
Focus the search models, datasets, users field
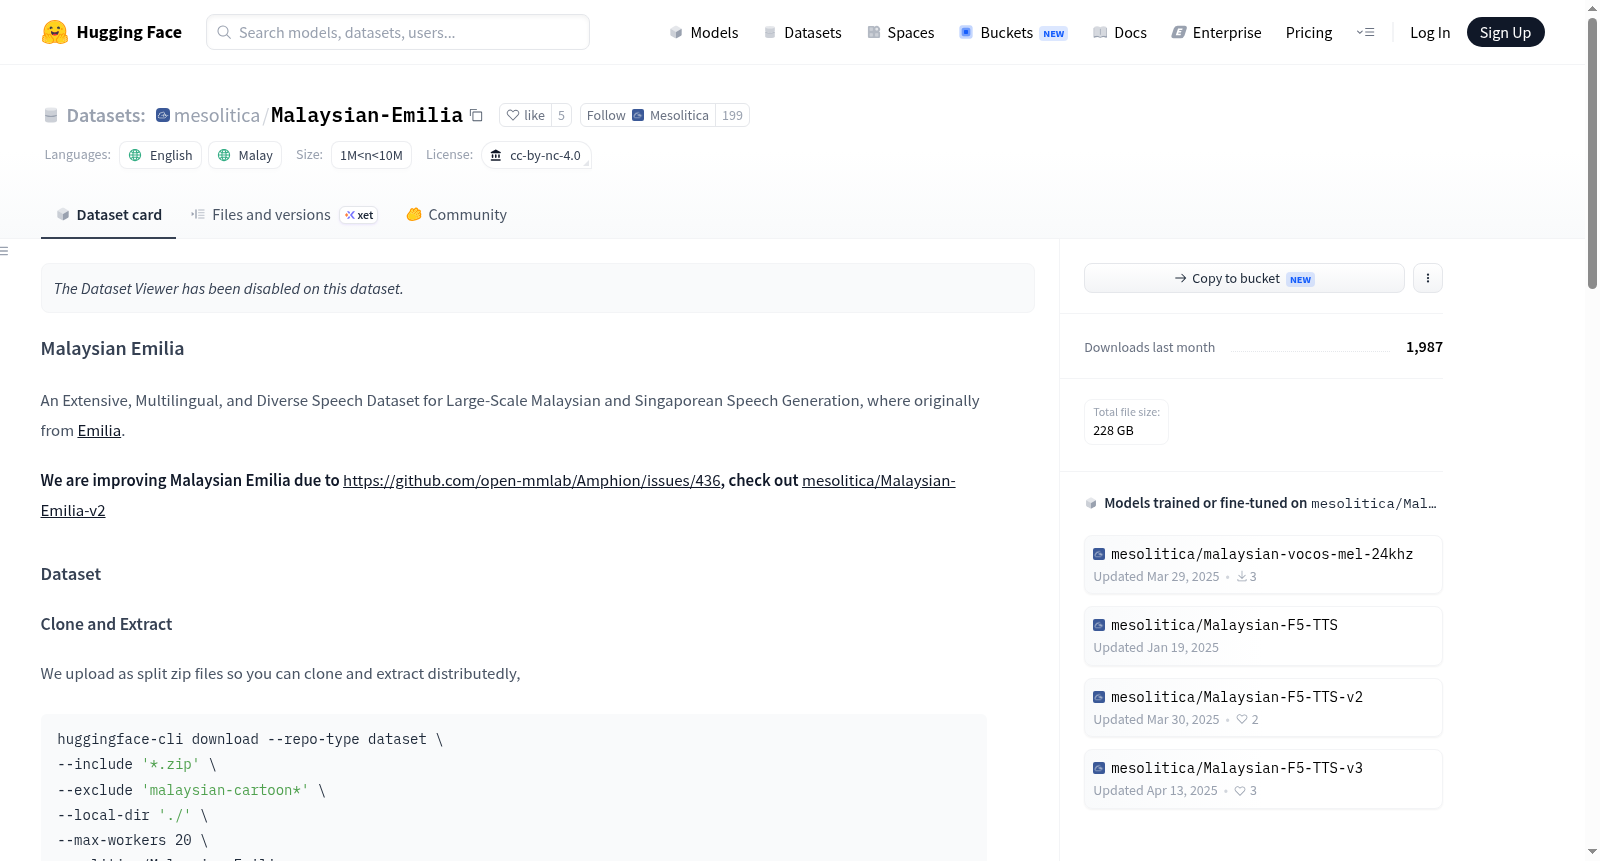pos(398,32)
